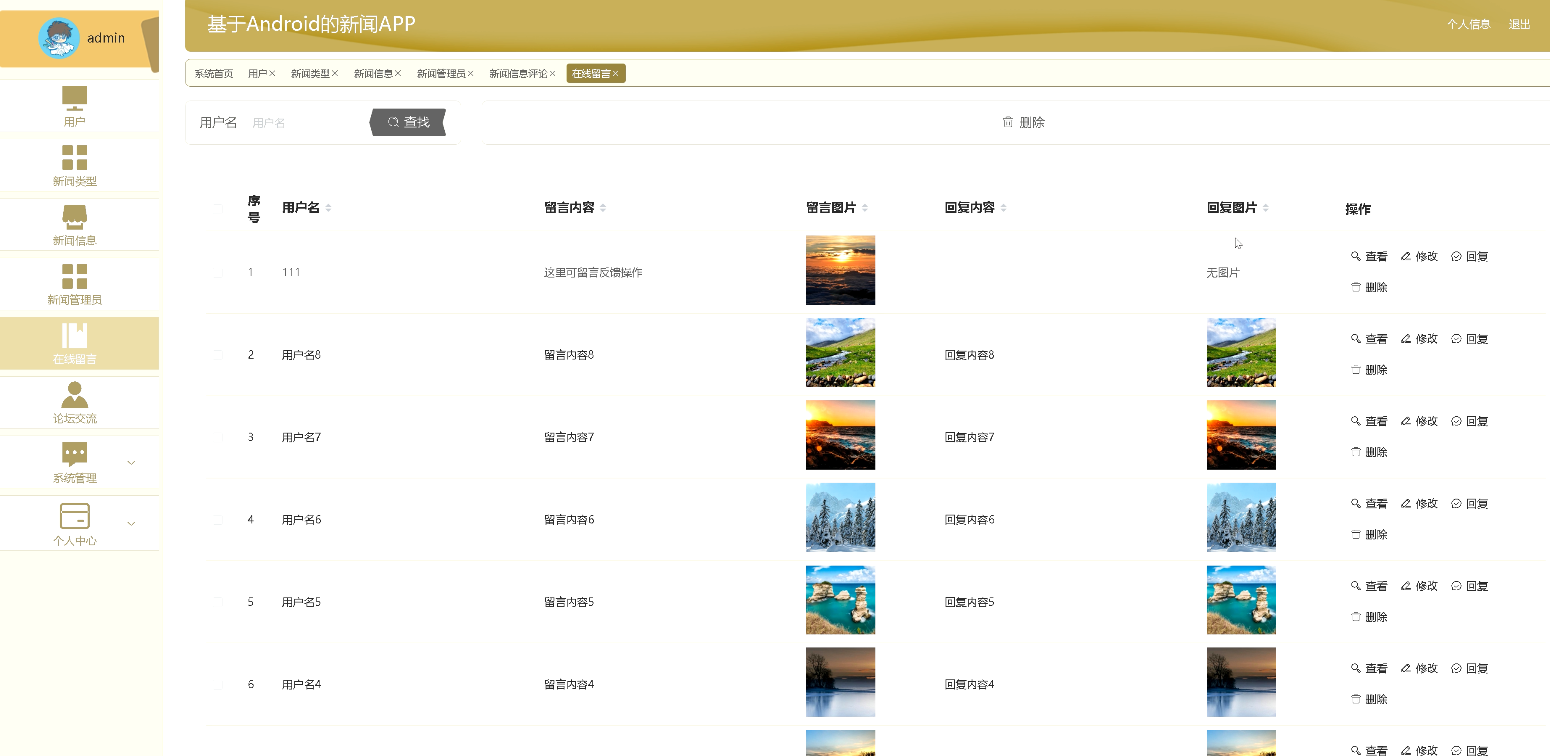This screenshot has width=1550, height=756.
Task: Select the 用户名4 row checkbox
Action: (219, 684)
